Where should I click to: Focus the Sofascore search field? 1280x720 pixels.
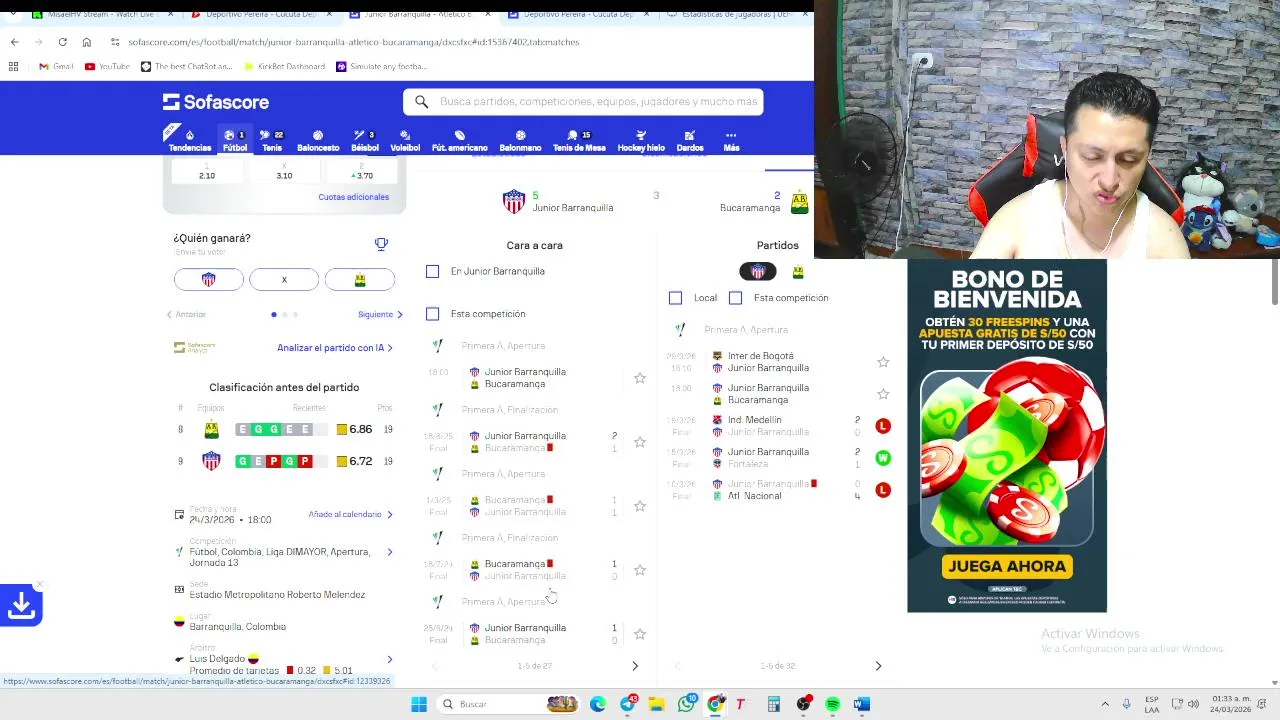(x=583, y=102)
